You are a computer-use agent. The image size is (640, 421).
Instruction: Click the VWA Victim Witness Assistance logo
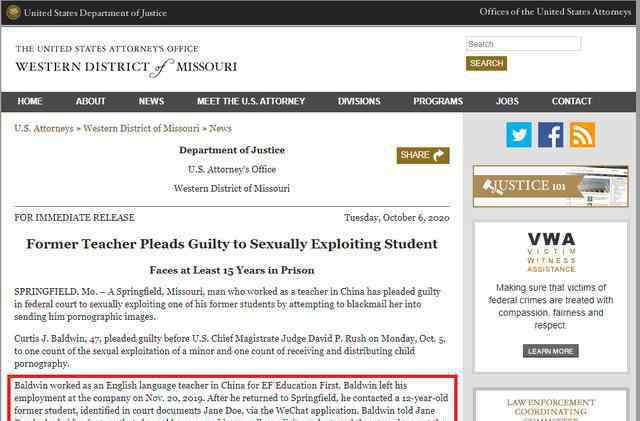point(550,252)
